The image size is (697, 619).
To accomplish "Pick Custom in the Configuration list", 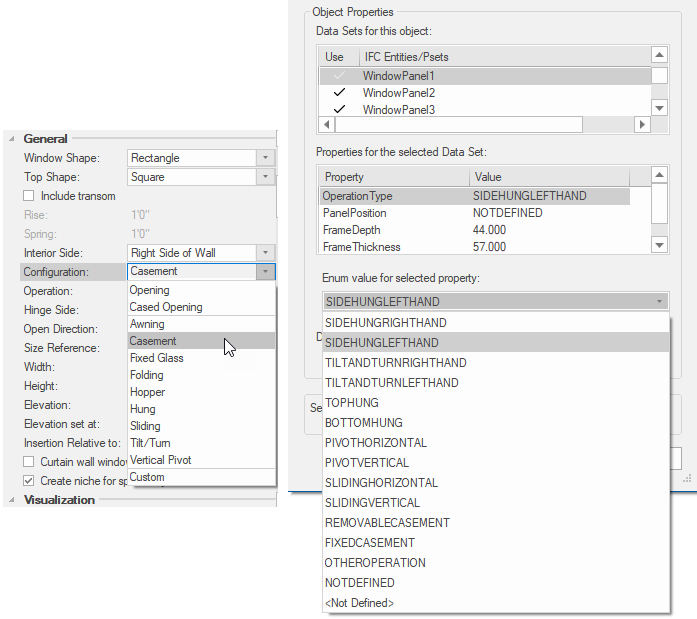I will [x=148, y=477].
